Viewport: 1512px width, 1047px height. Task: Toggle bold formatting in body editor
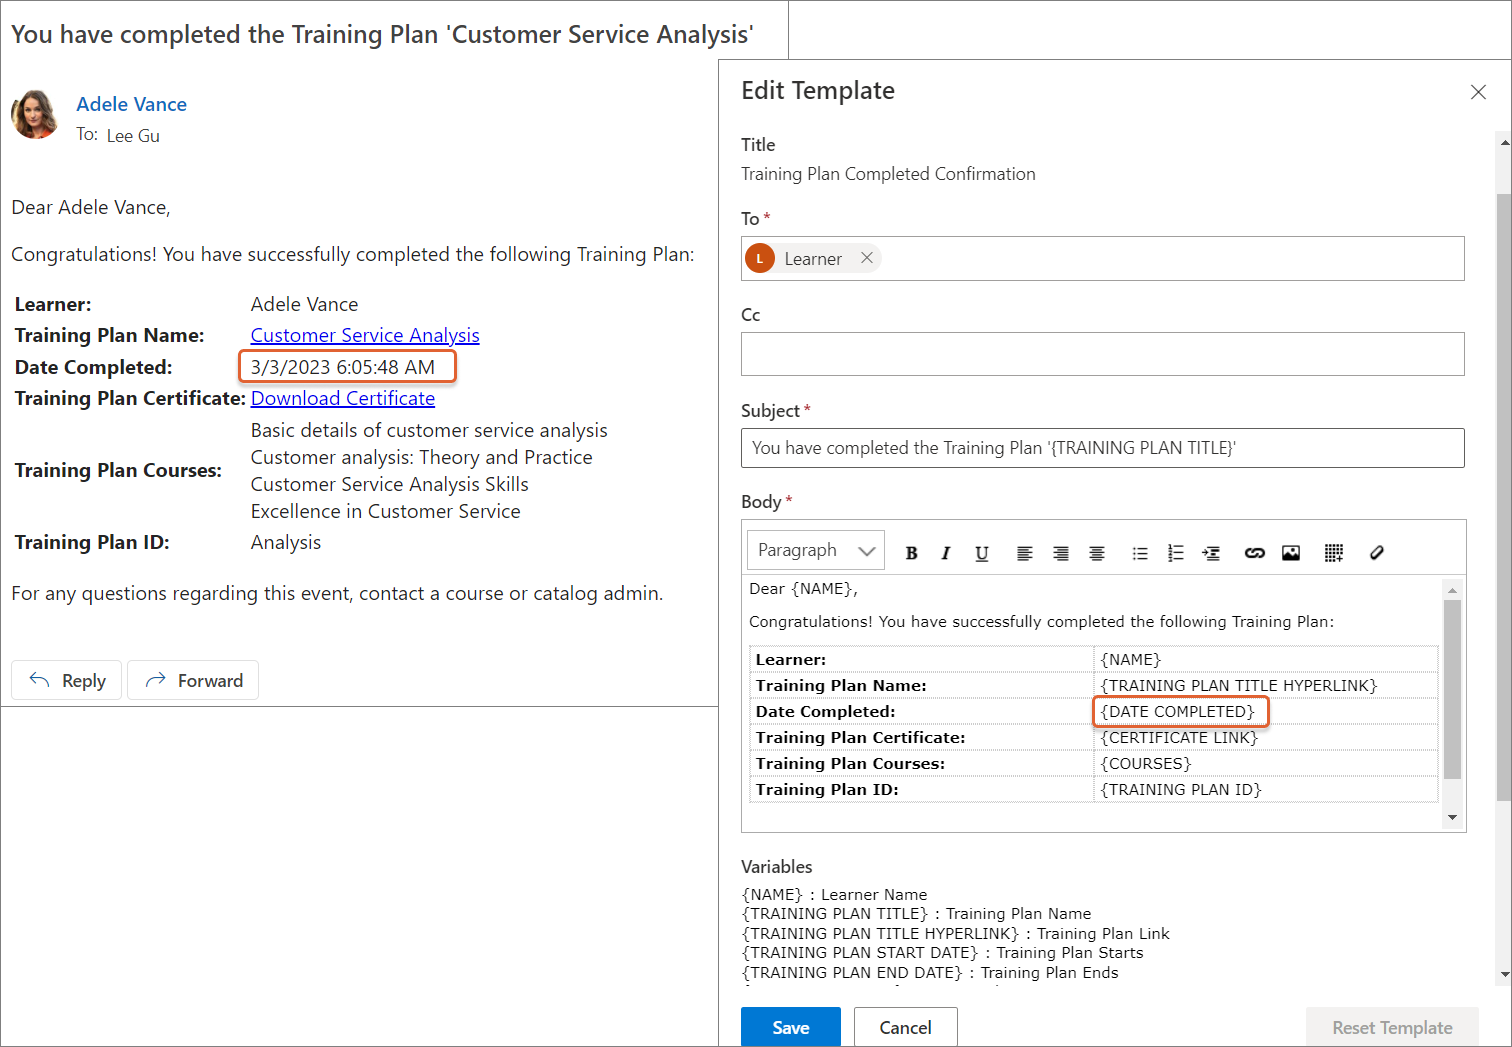pos(911,553)
